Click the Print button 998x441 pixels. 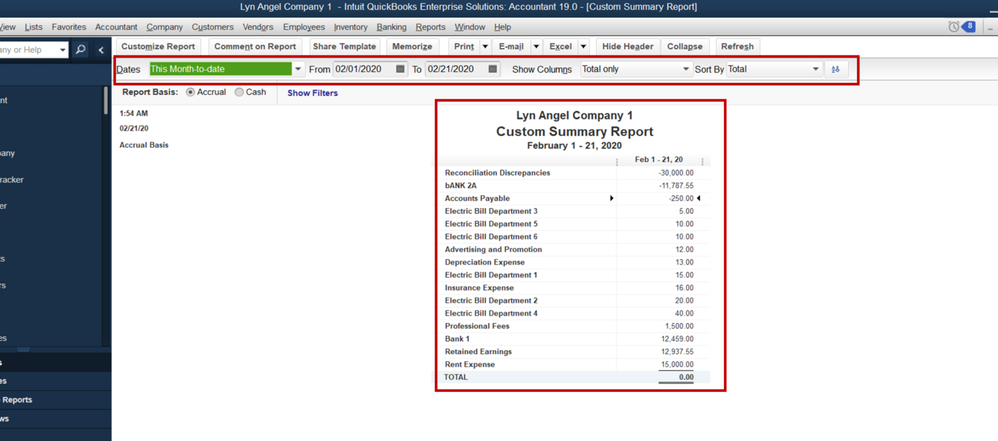[x=464, y=46]
